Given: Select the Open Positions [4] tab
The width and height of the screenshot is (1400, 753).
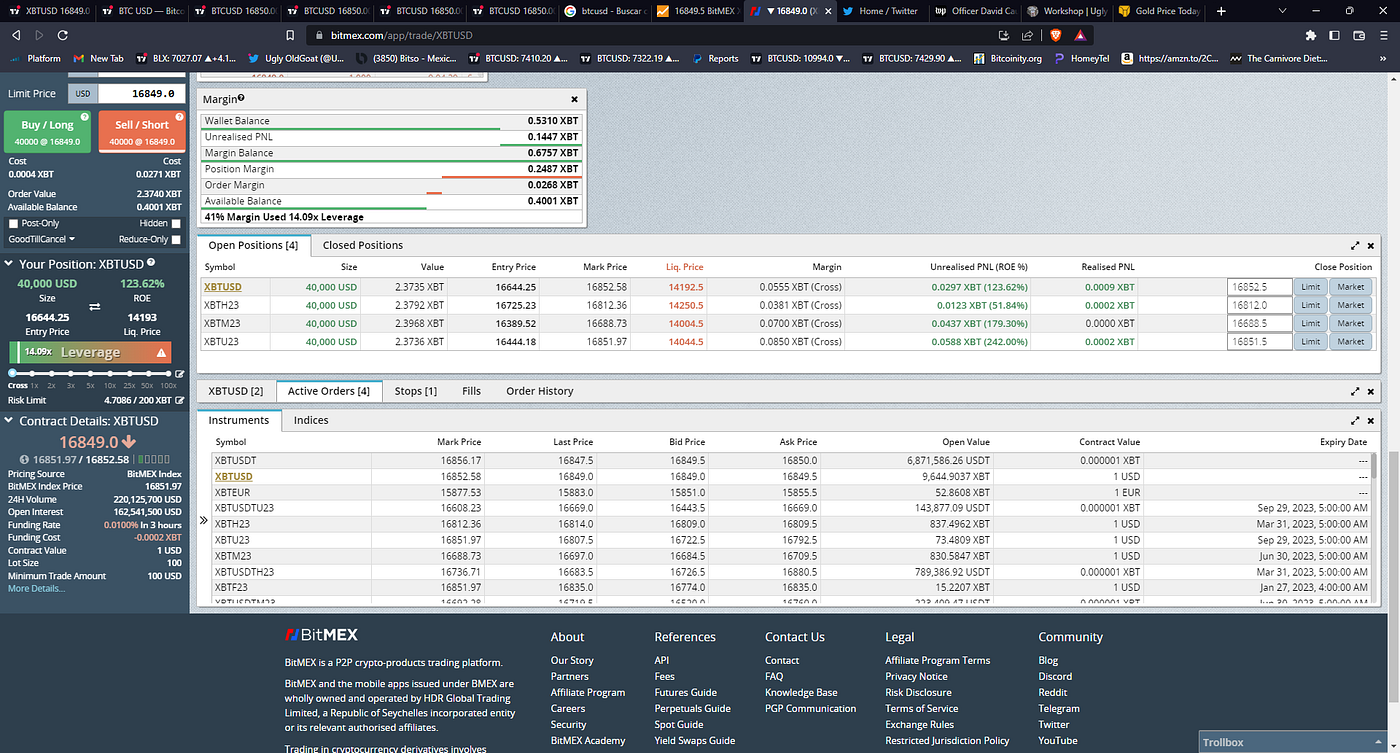Looking at the screenshot, I should (253, 245).
